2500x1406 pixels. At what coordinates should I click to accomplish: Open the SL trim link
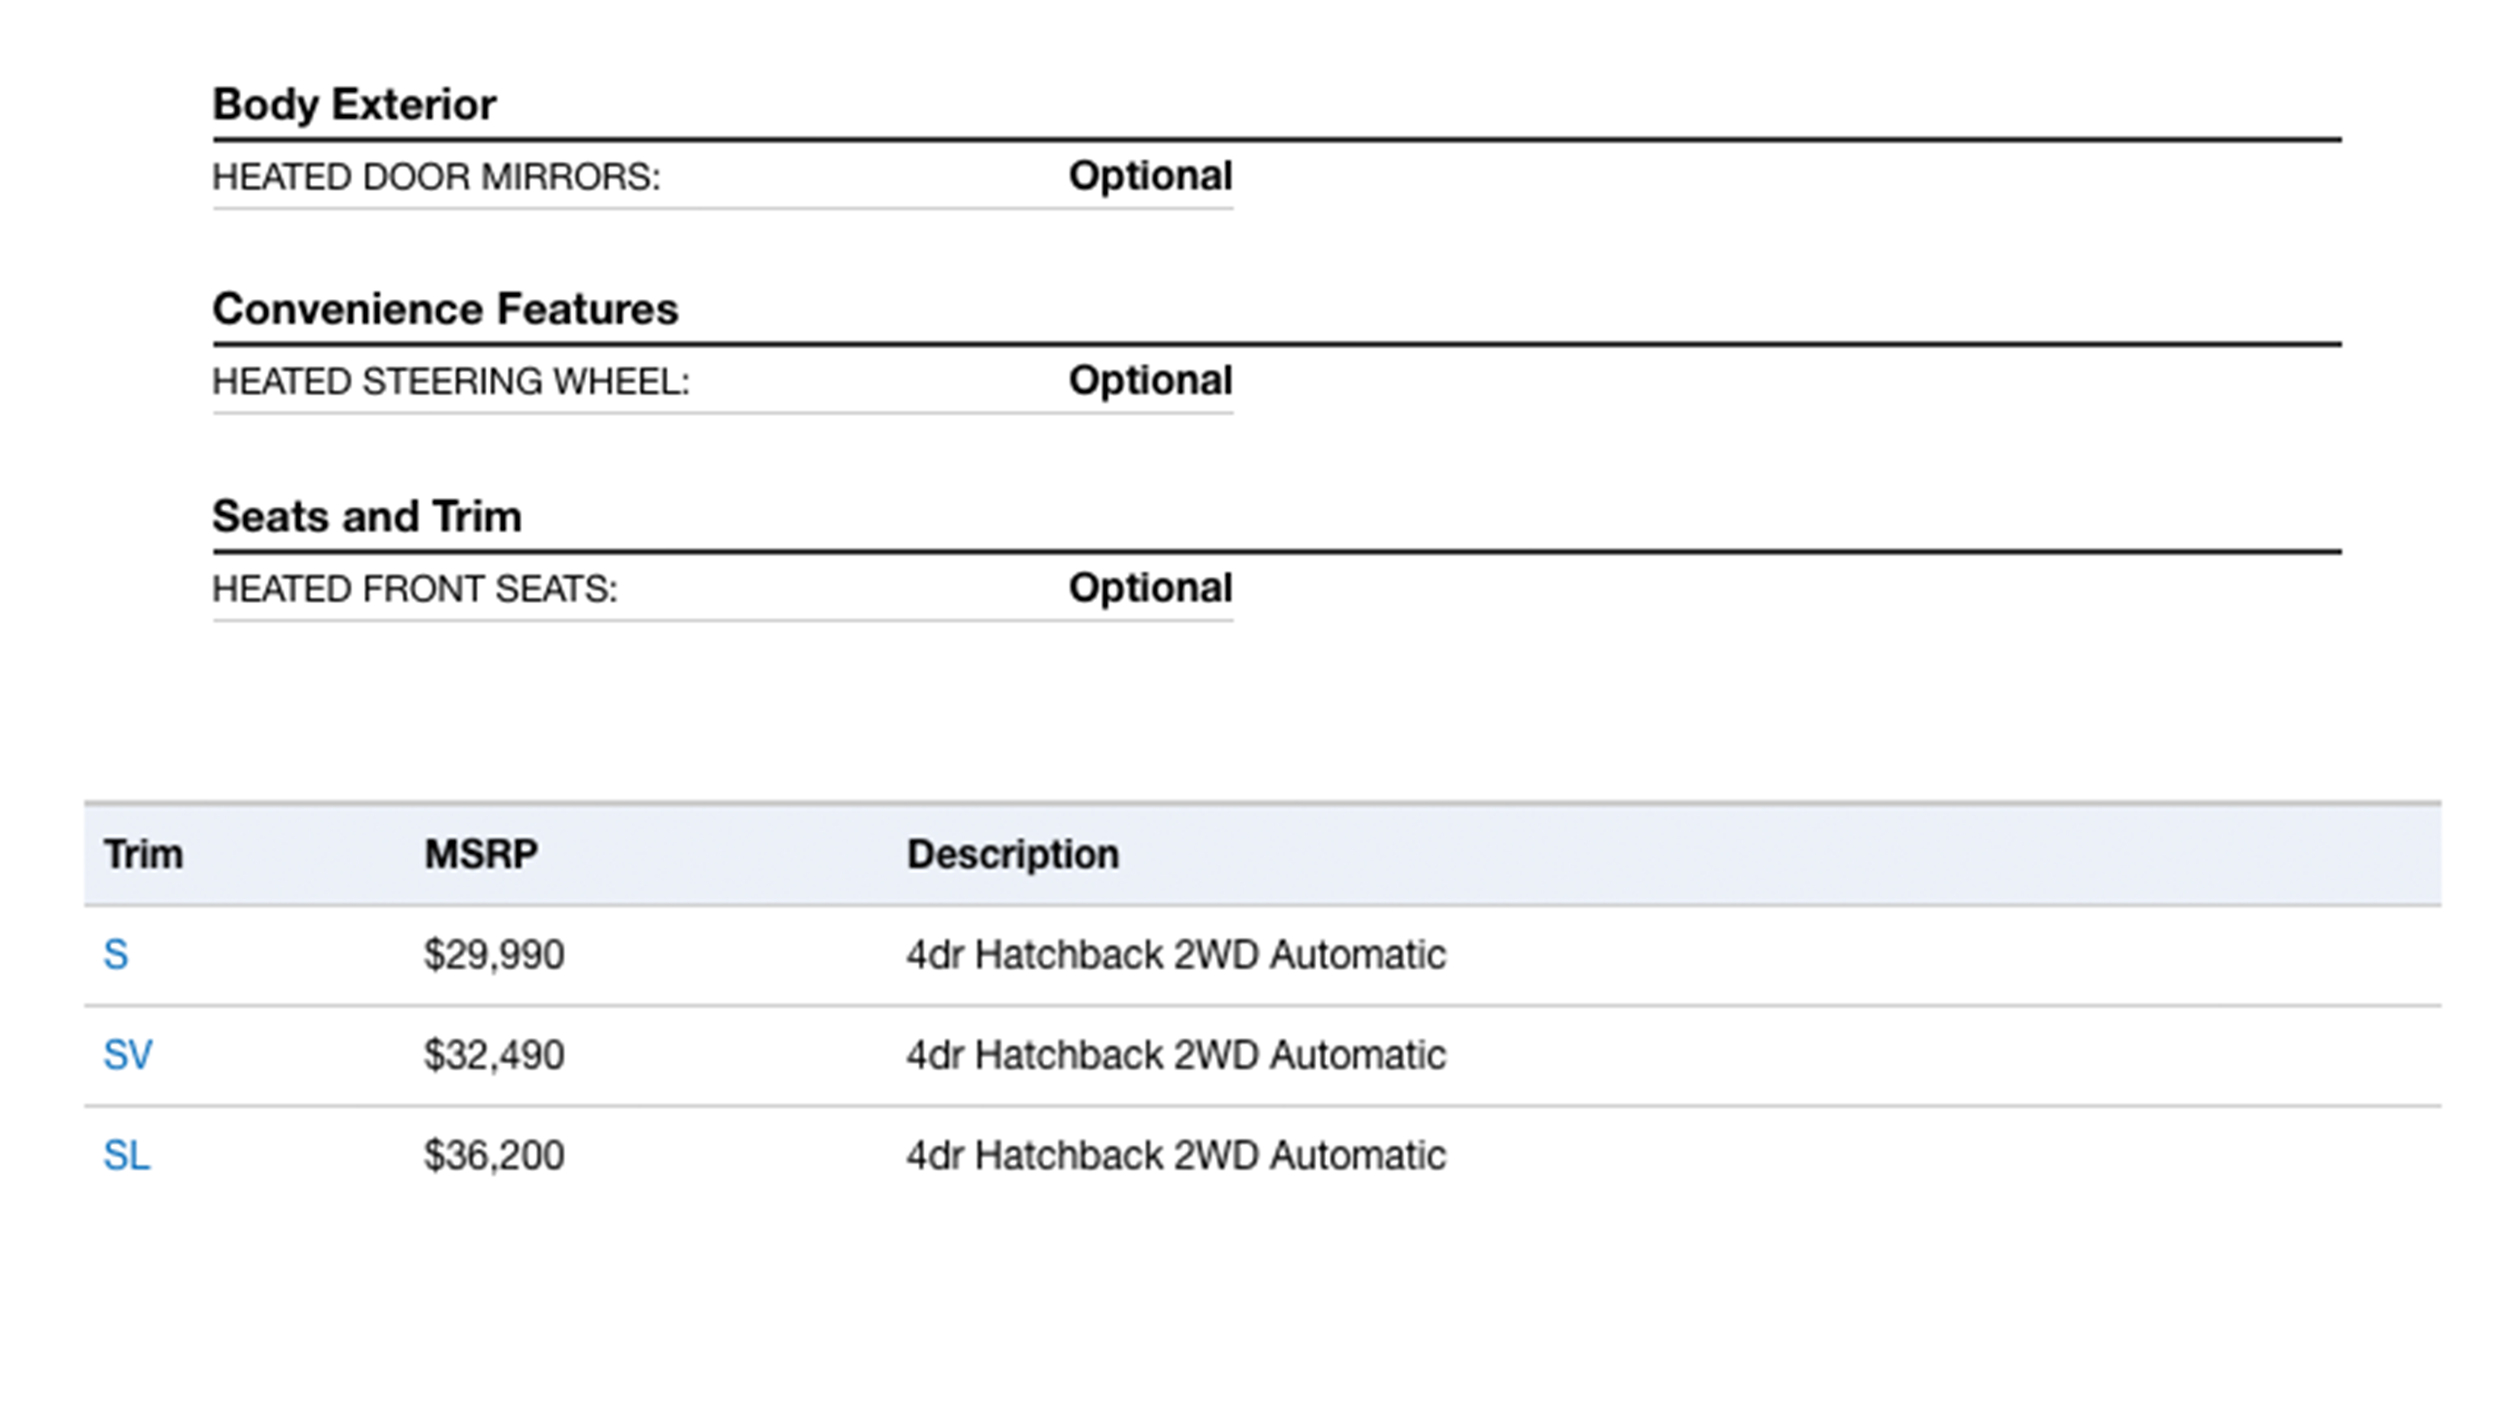tap(127, 1156)
